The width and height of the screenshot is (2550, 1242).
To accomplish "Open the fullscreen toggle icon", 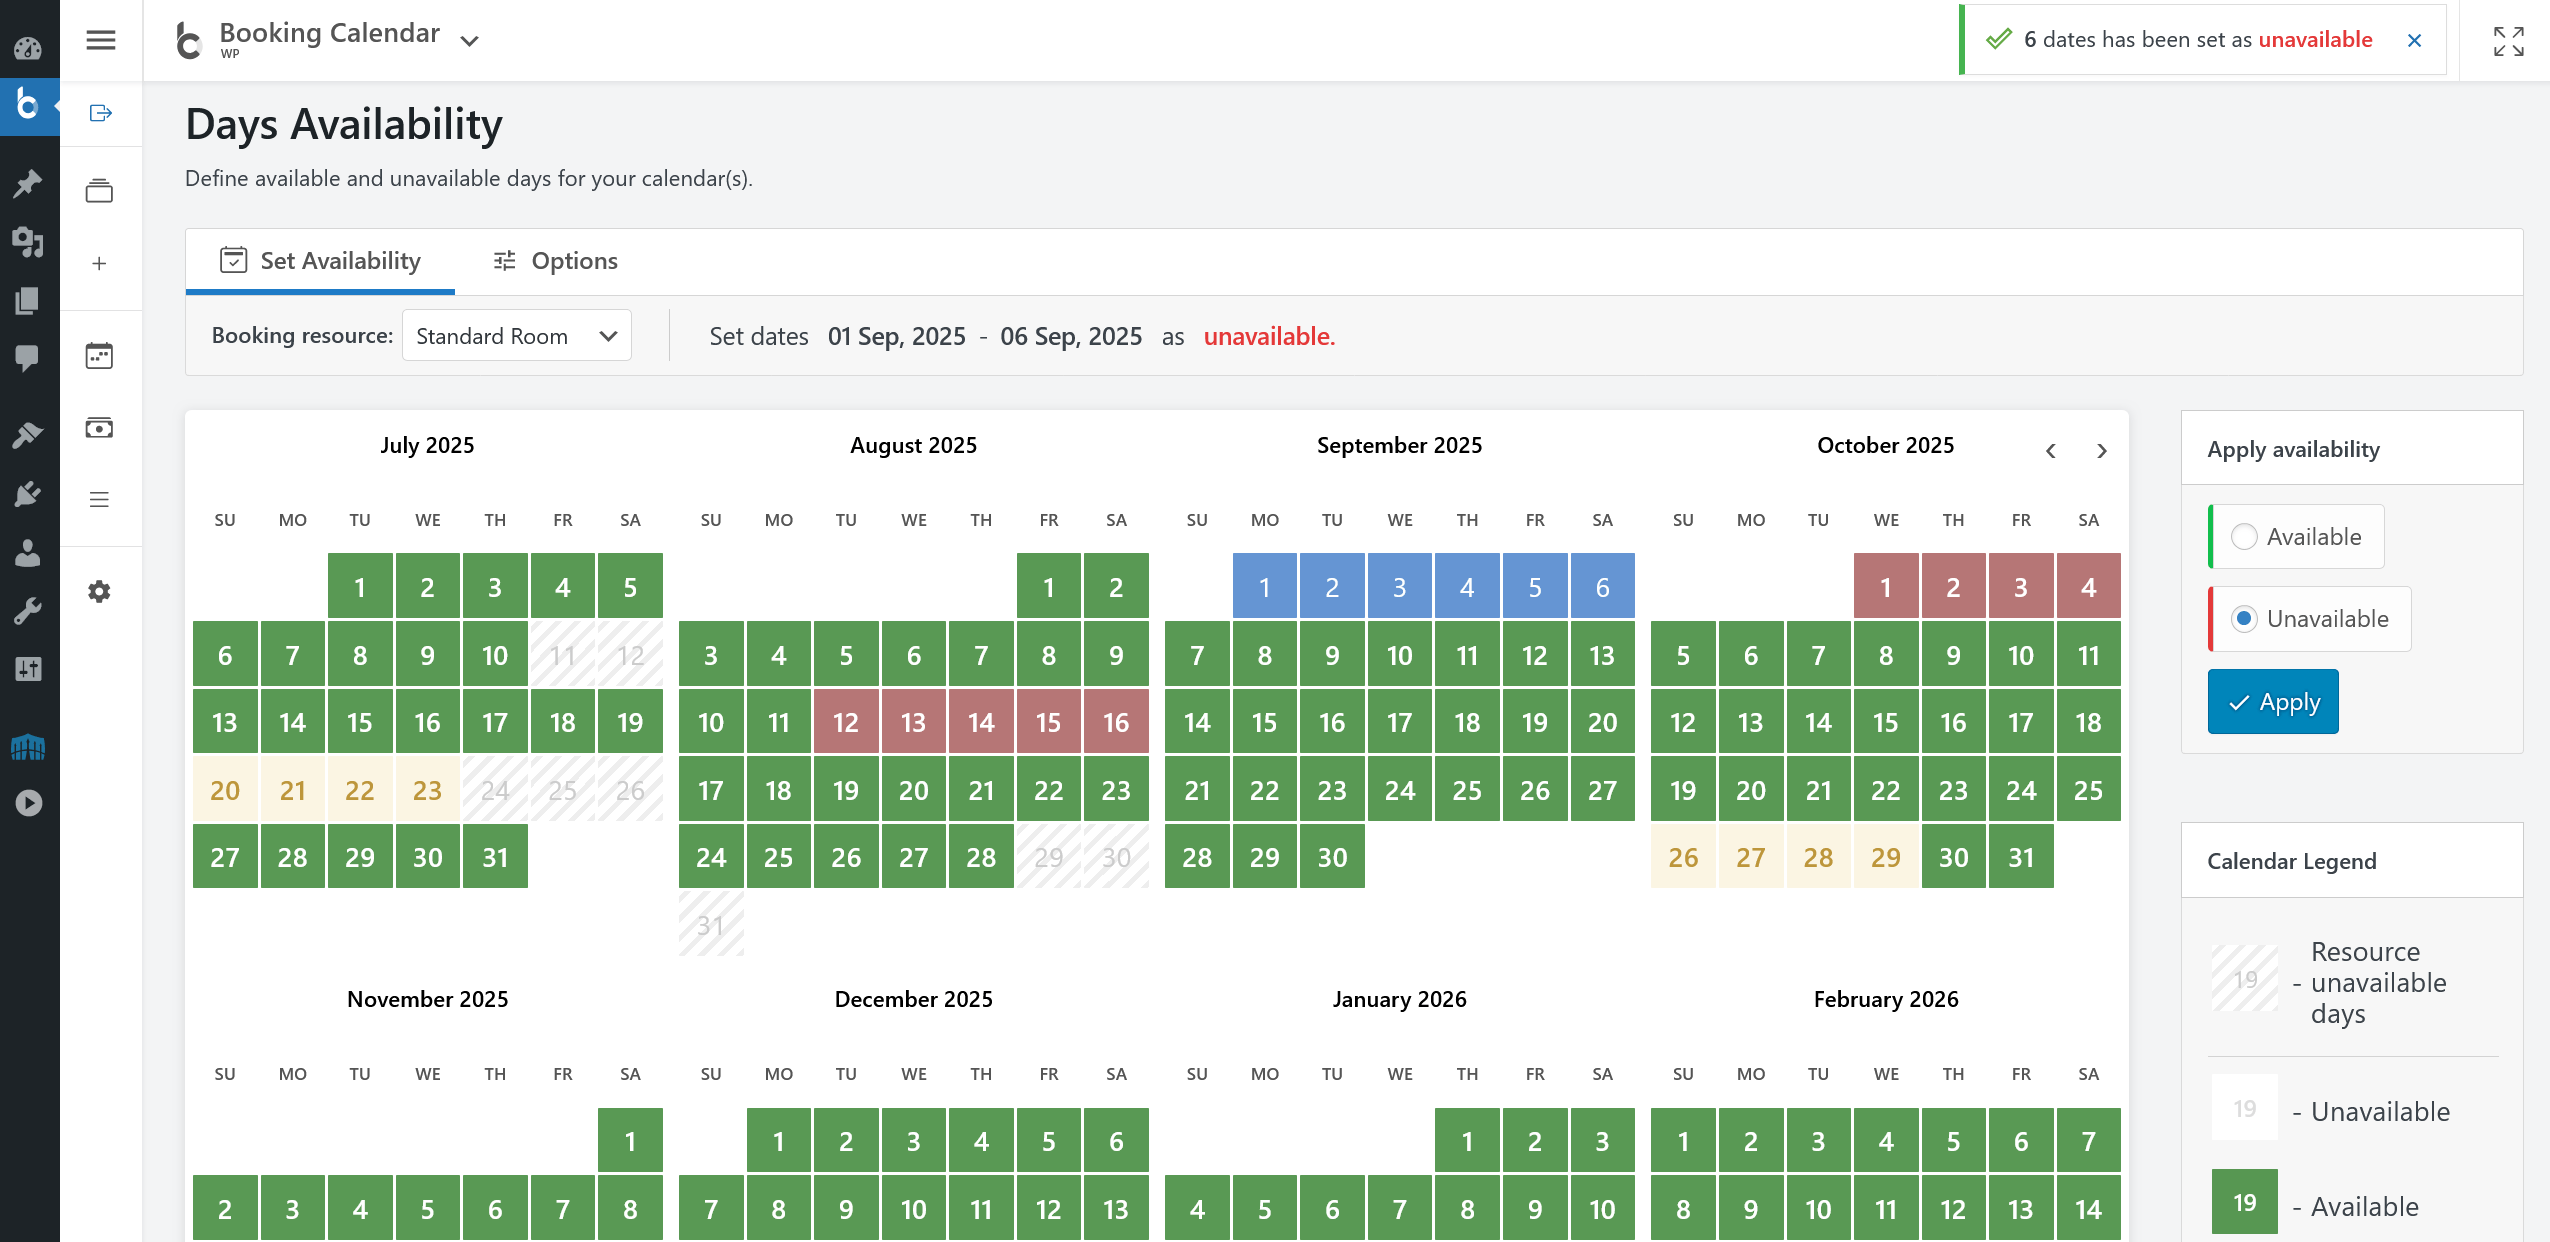I will click(x=2508, y=41).
